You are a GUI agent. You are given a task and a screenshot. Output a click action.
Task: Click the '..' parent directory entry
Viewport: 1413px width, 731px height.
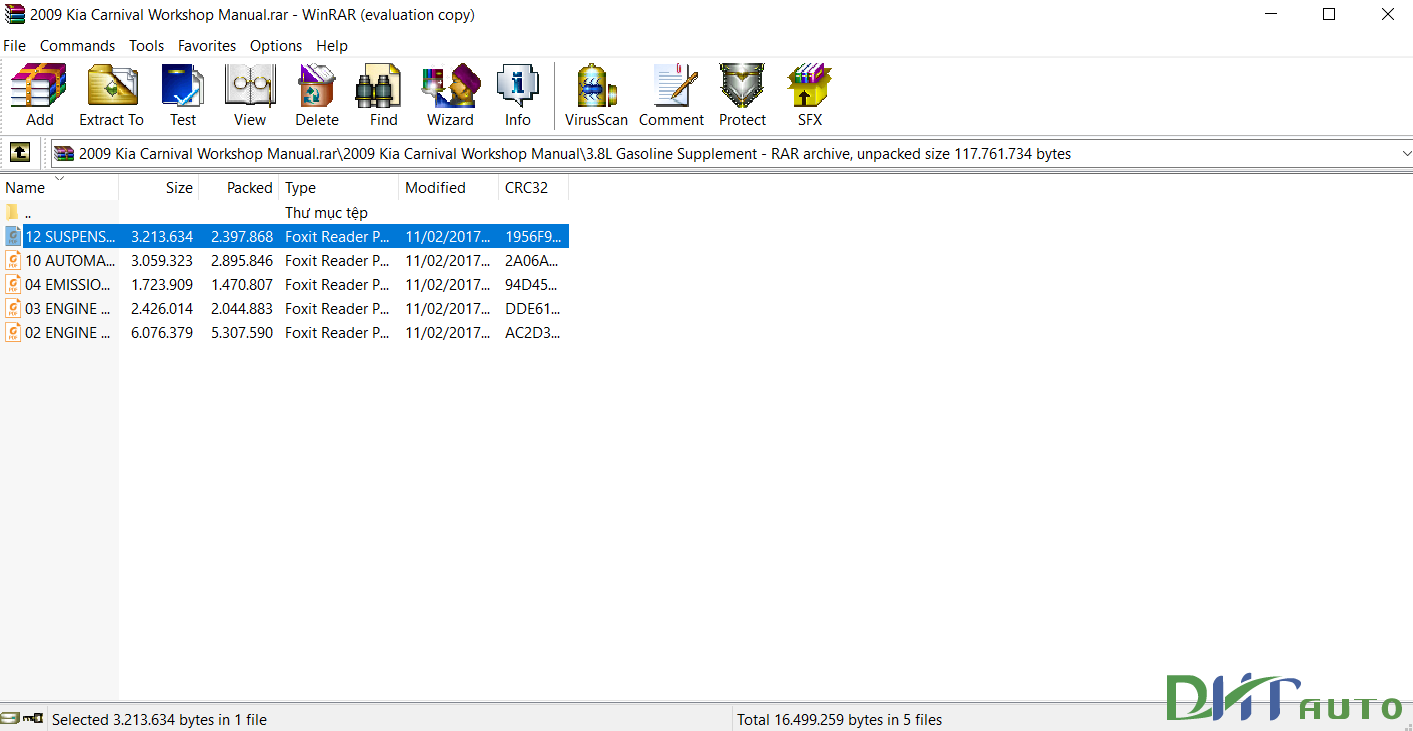click(28, 213)
